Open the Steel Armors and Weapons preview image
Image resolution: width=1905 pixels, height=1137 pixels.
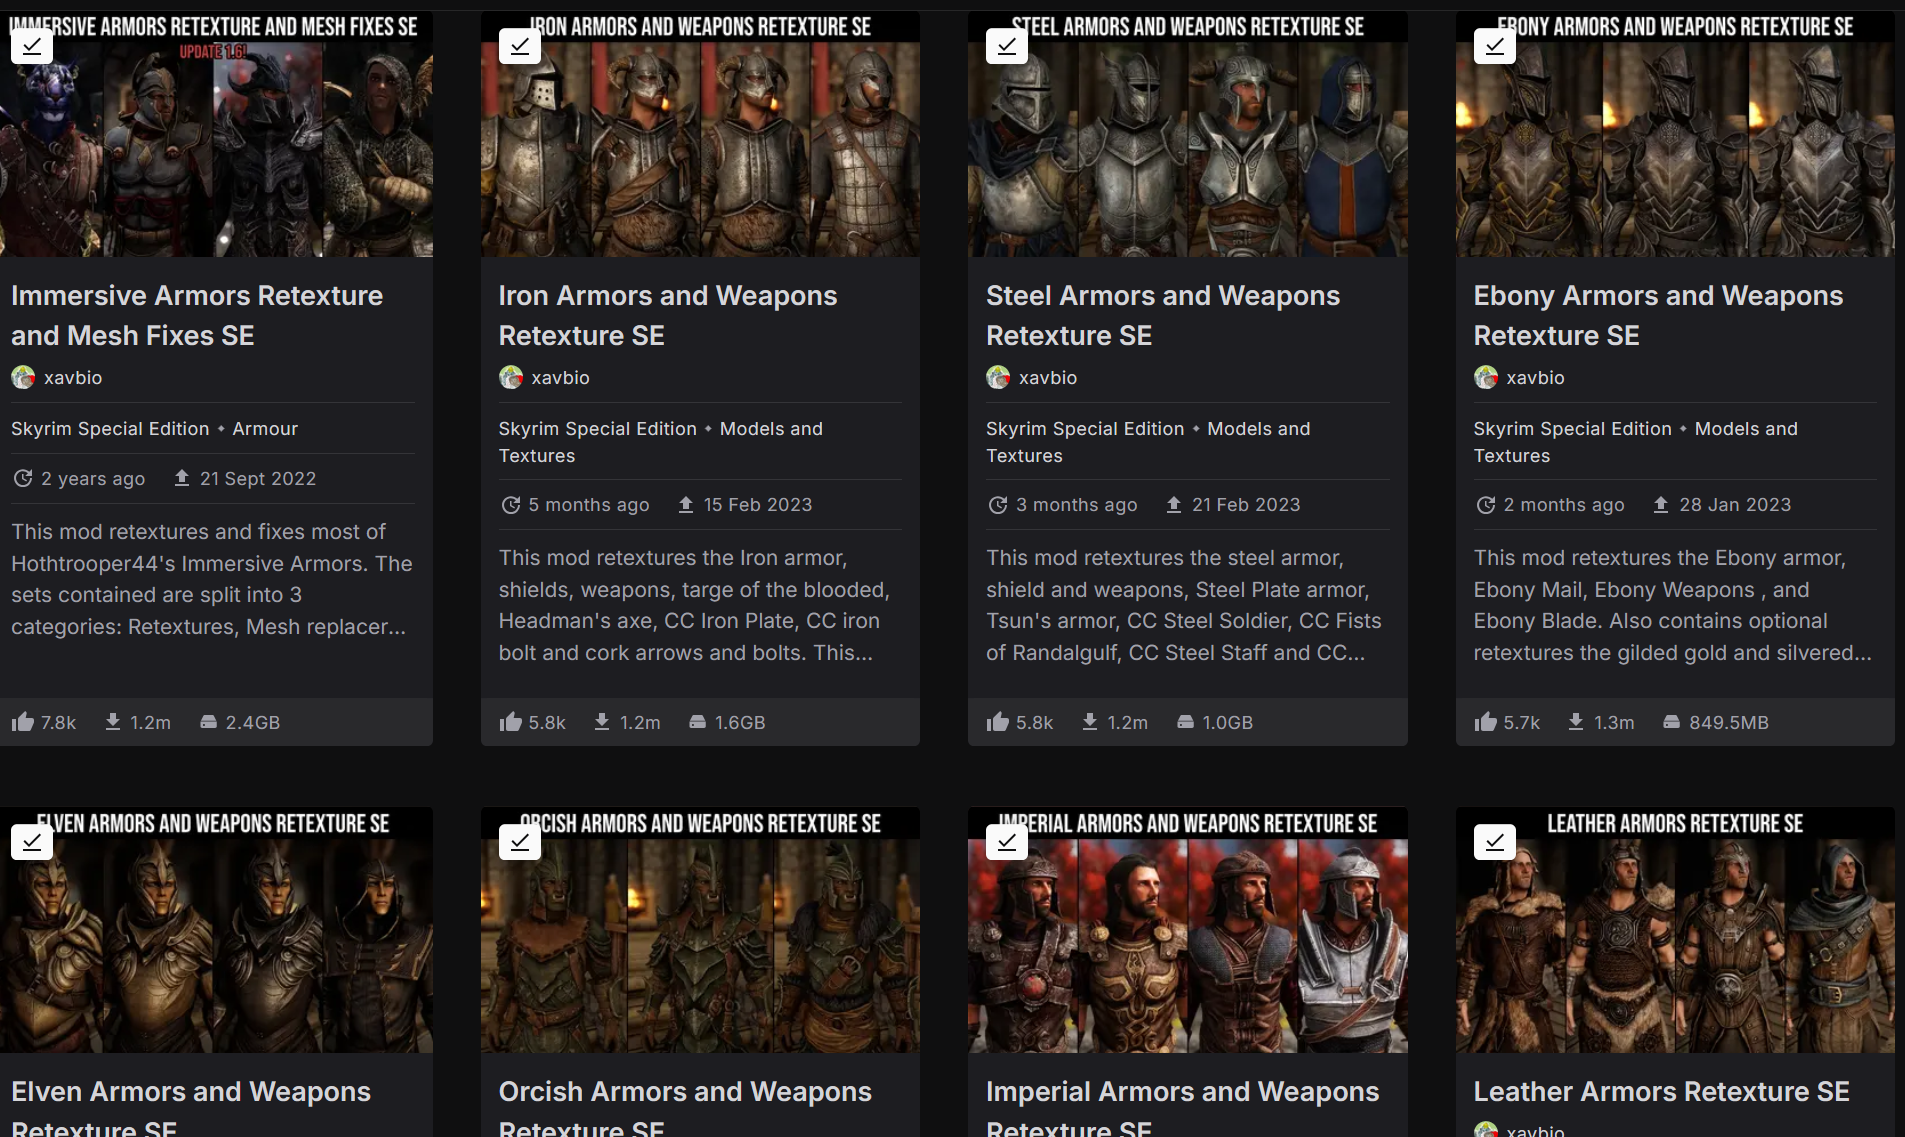pyautogui.click(x=1188, y=134)
